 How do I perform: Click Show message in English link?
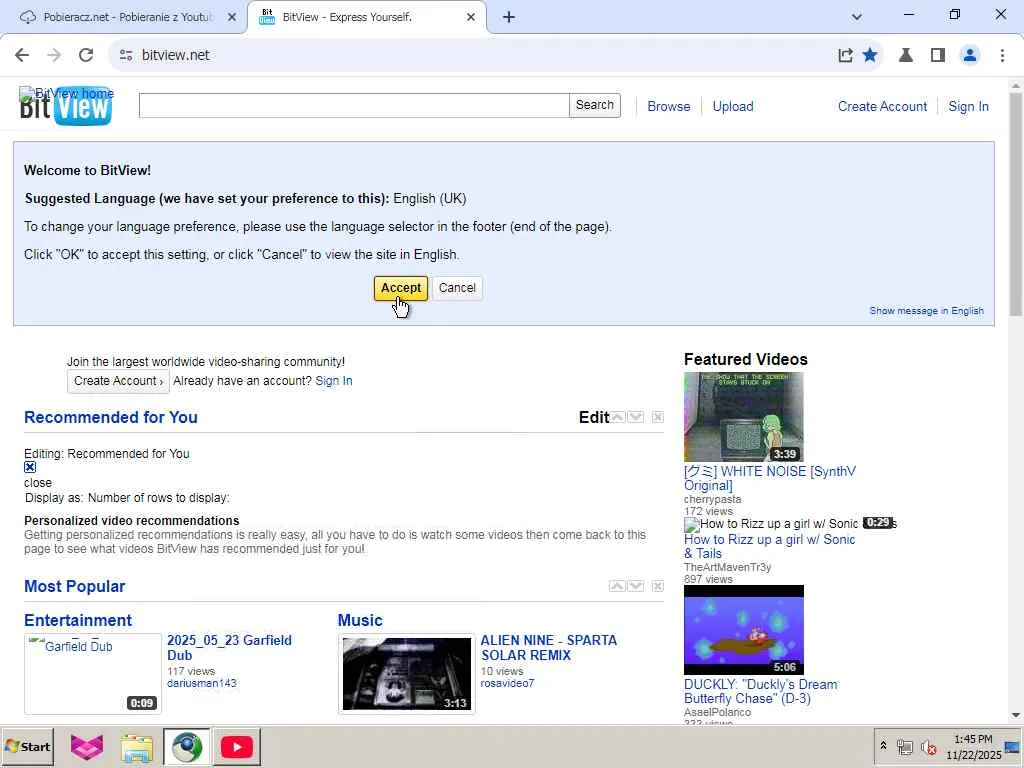pos(926,311)
